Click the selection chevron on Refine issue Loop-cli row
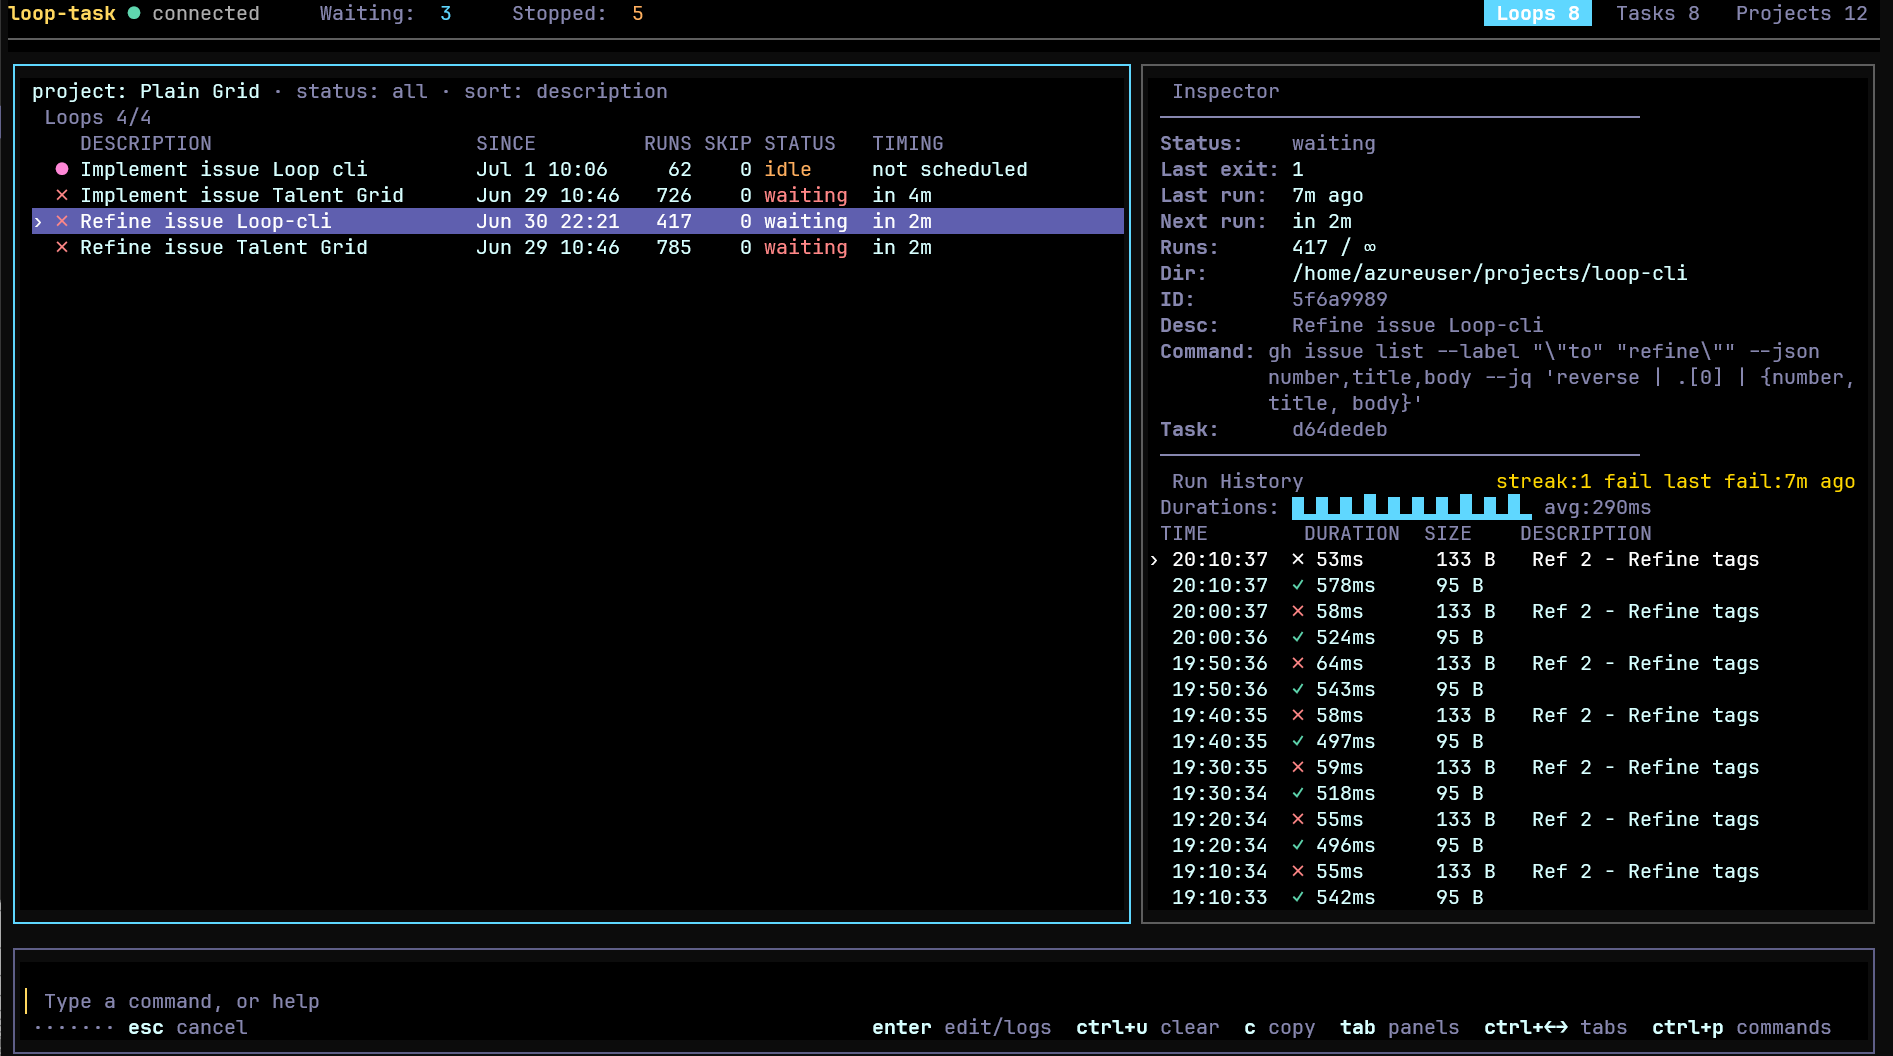Viewport: 1893px width, 1056px height. pyautogui.click(x=38, y=221)
